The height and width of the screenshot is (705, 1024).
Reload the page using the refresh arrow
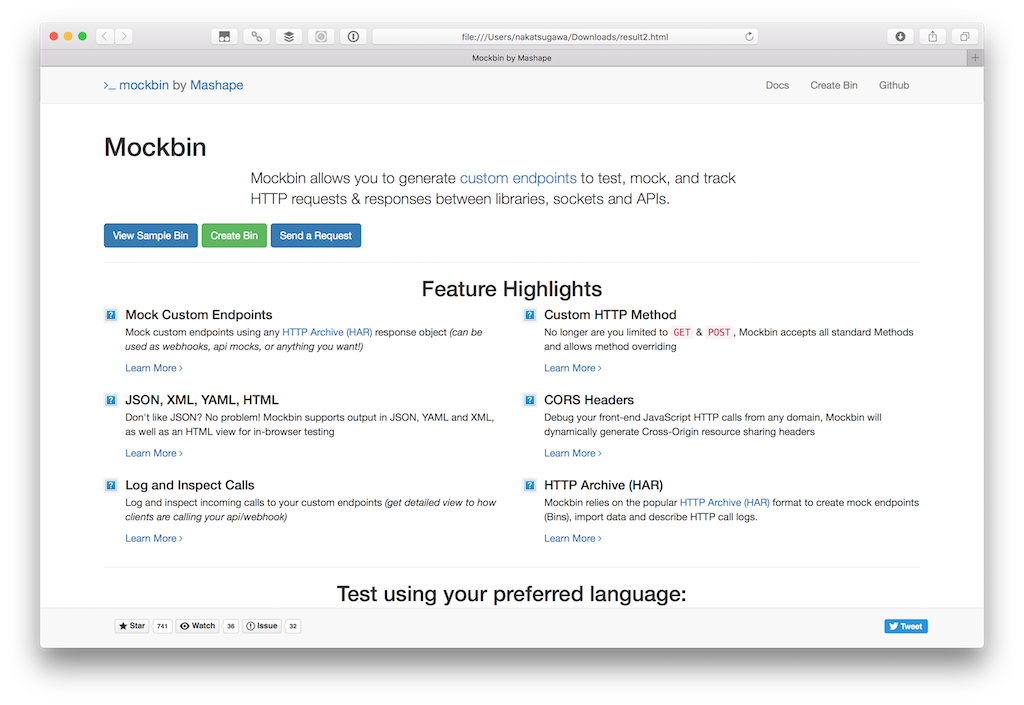tap(749, 37)
